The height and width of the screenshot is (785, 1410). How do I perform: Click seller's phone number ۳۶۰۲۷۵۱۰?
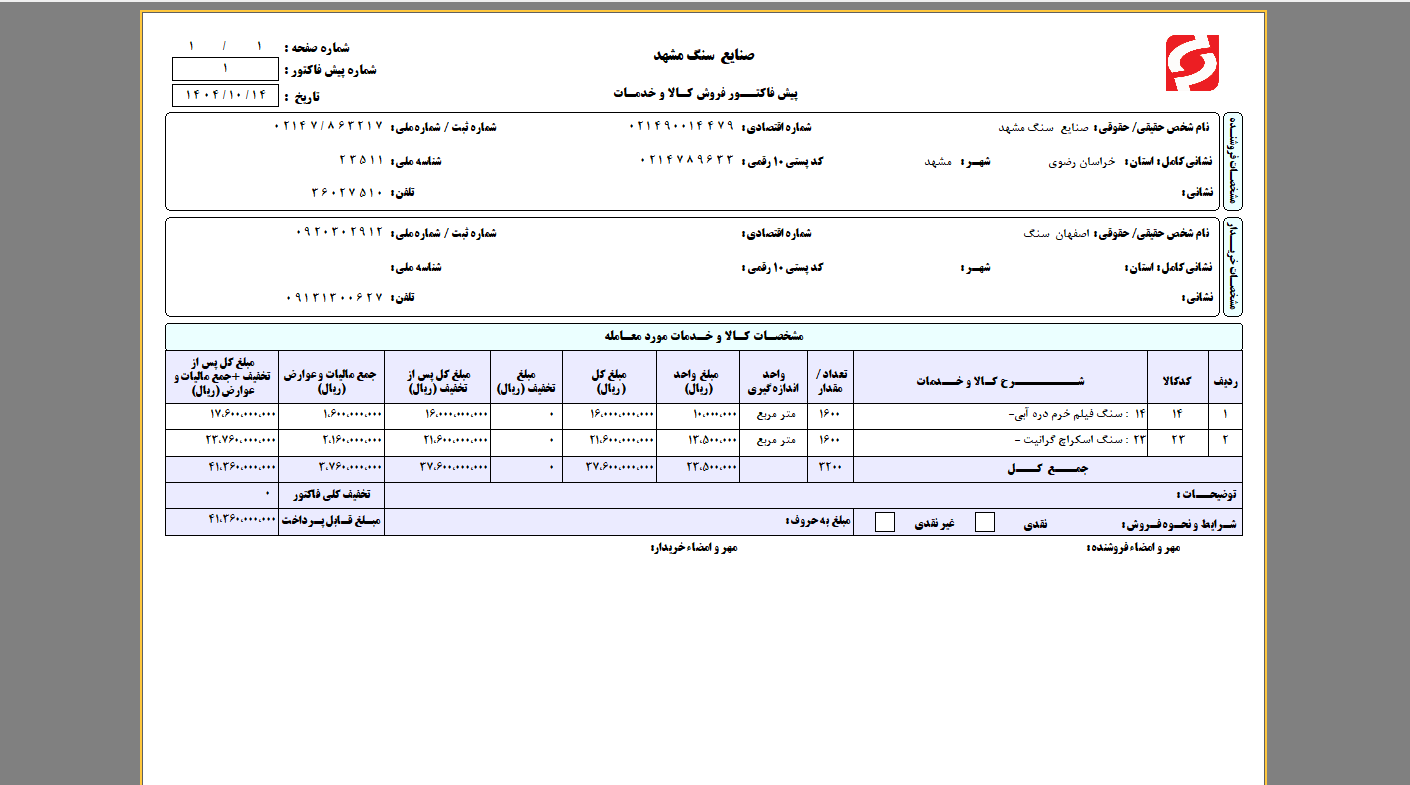pos(348,192)
